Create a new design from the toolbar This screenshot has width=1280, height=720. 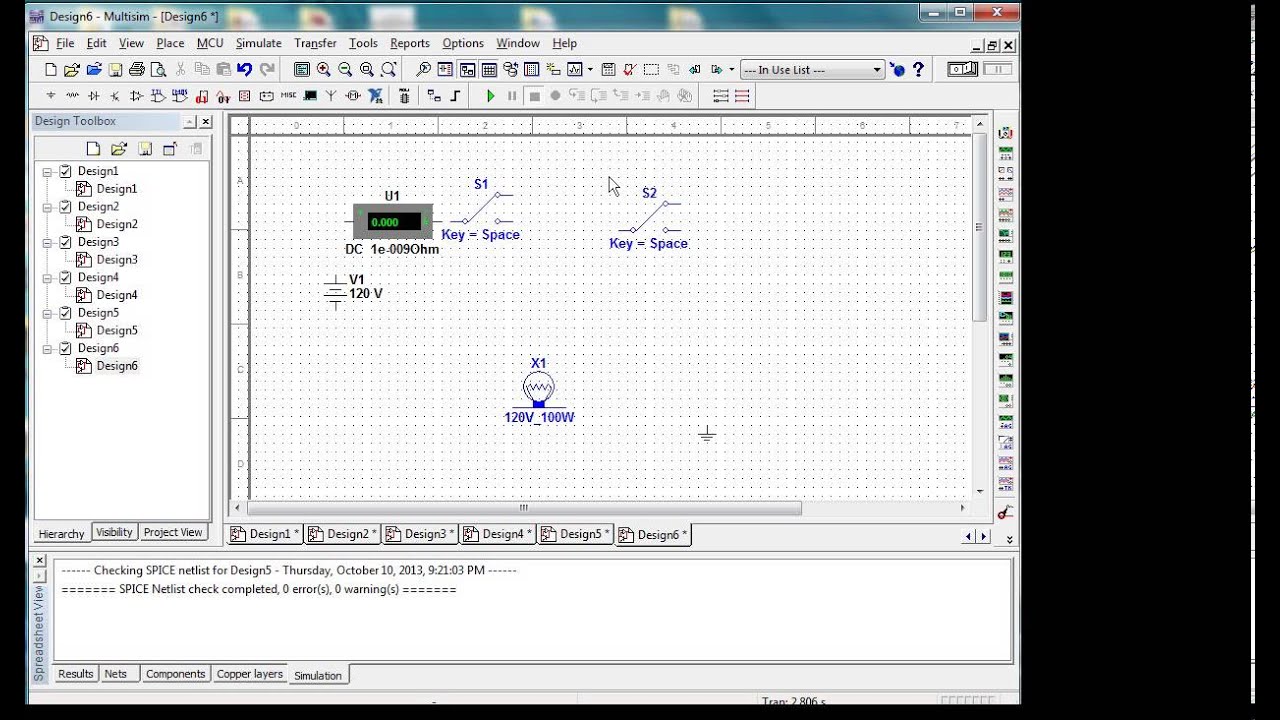(x=51, y=70)
